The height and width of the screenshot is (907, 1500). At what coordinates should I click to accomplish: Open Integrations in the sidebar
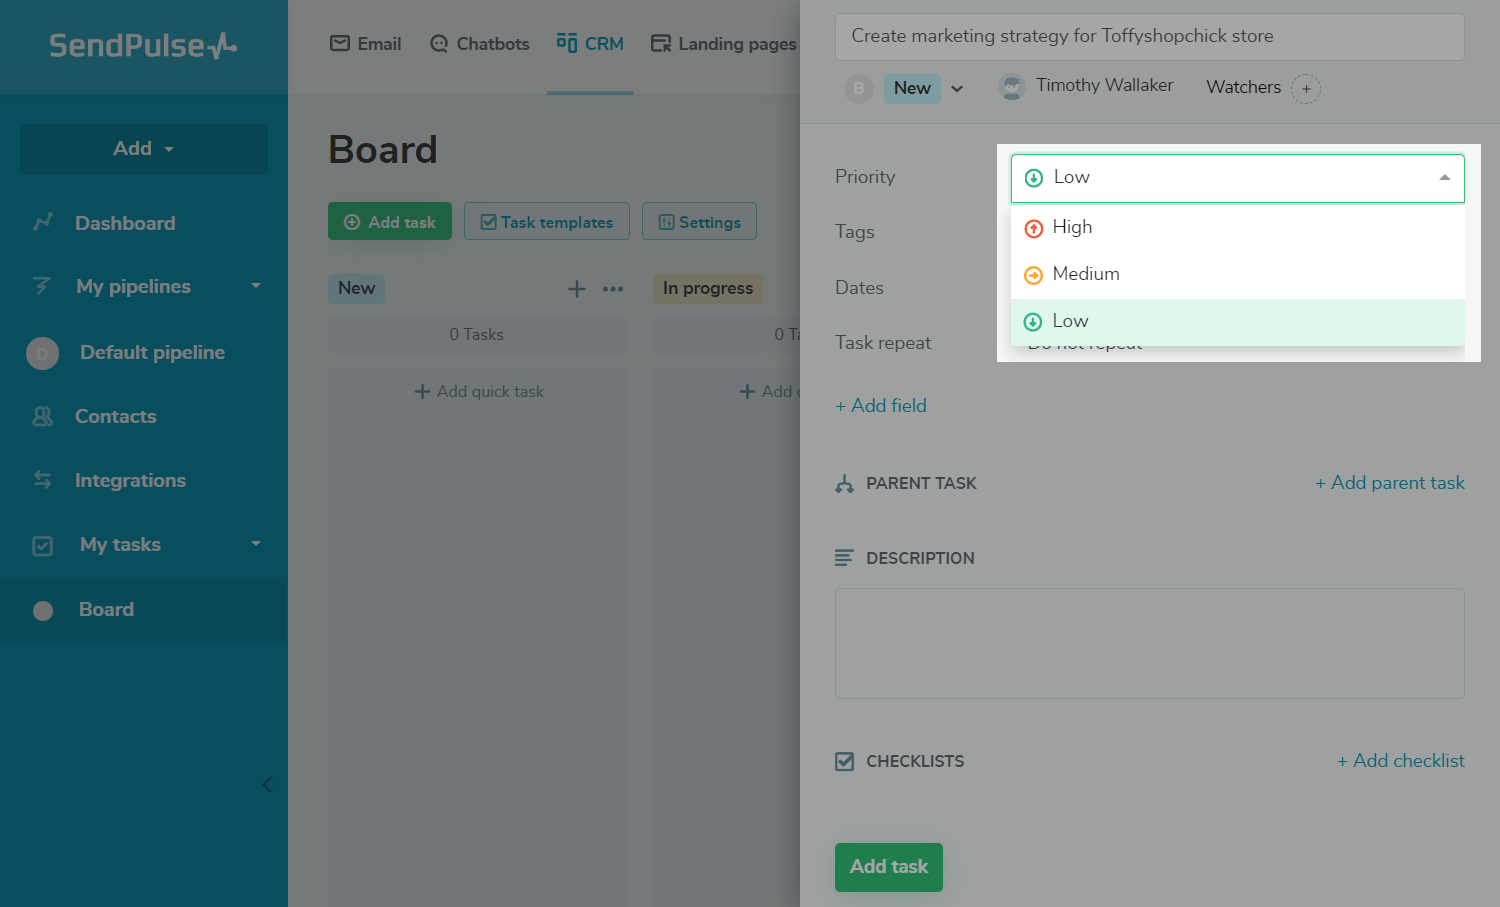point(130,480)
